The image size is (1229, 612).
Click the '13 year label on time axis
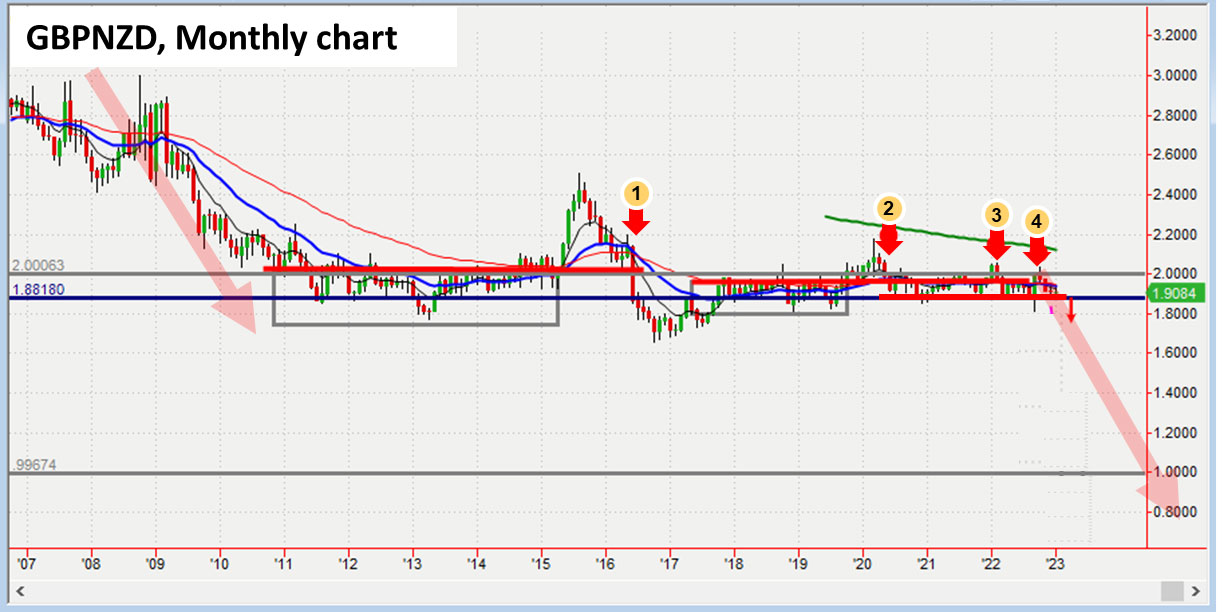412,562
